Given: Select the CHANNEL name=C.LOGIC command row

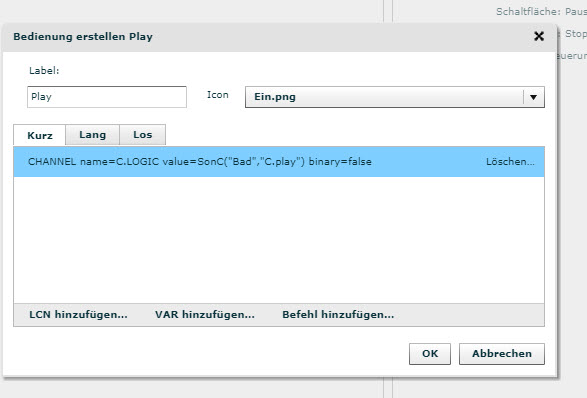Looking at the screenshot, I should pos(279,162).
